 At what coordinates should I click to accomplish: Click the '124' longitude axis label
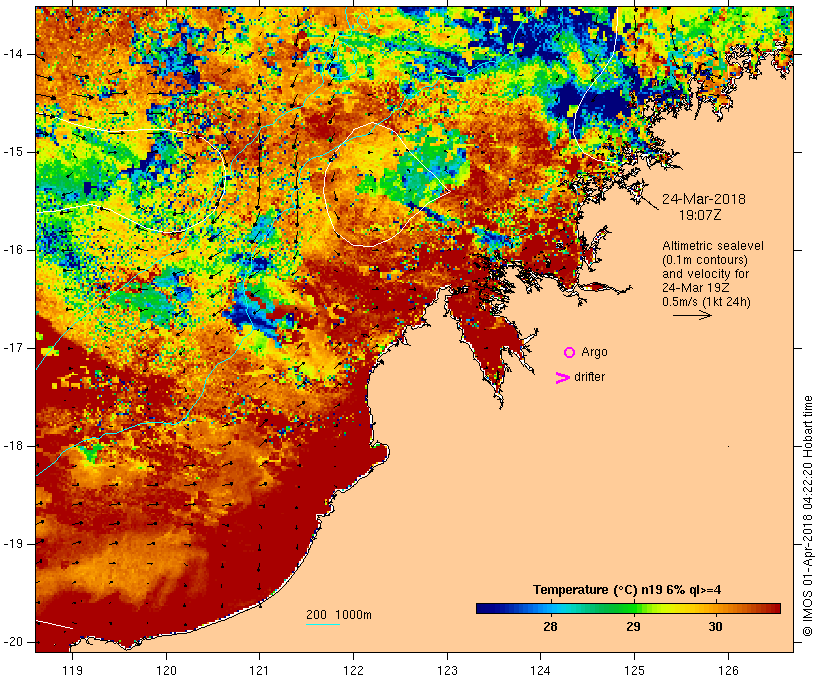[541, 670]
